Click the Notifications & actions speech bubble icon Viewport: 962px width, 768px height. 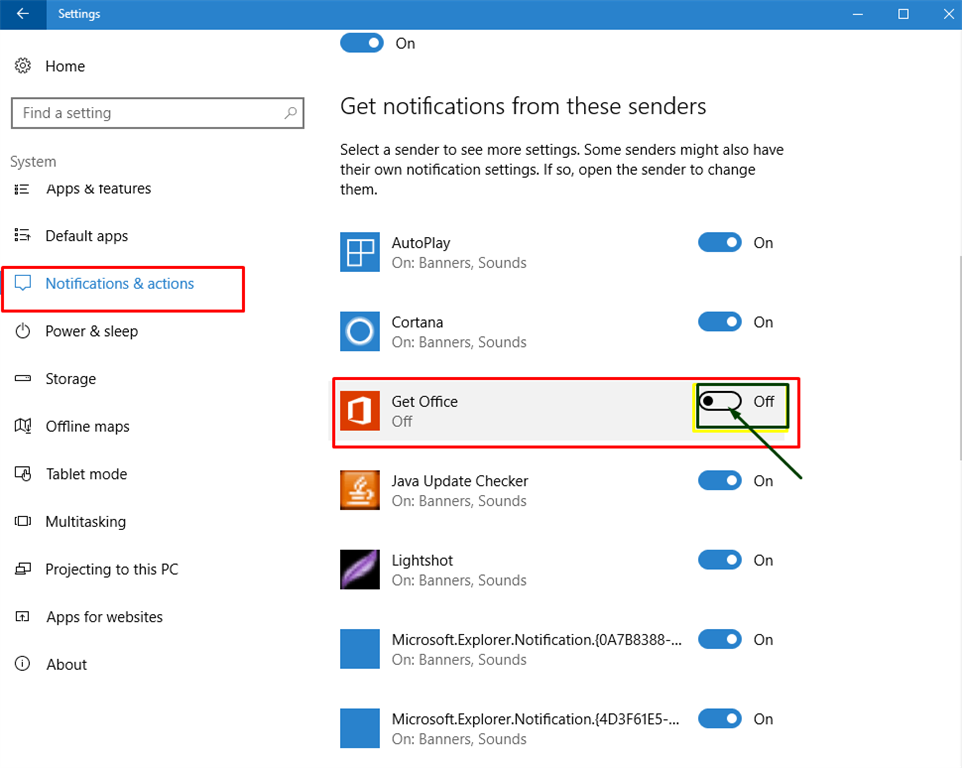click(x=23, y=283)
